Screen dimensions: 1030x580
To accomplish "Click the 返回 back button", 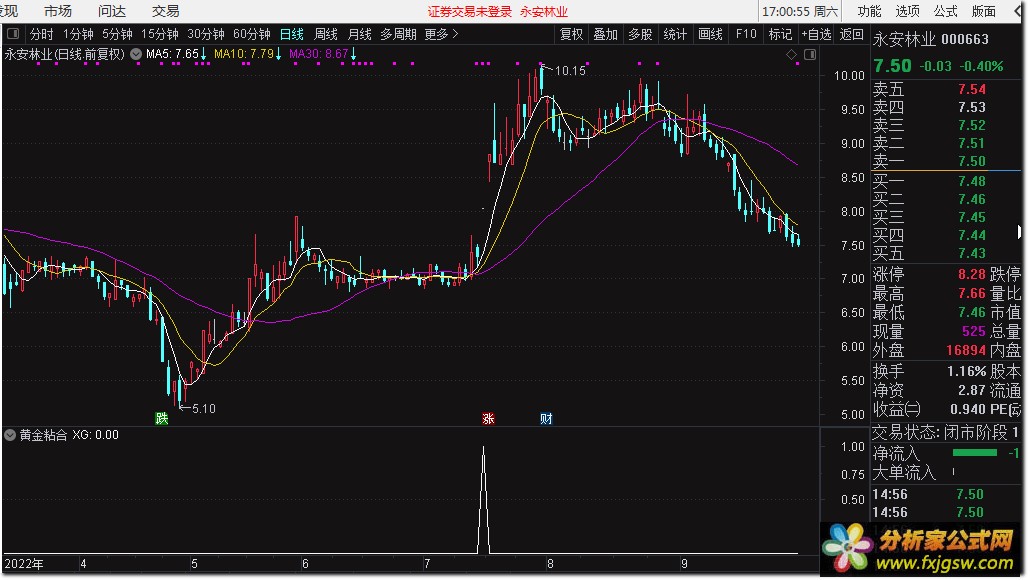I will (x=851, y=34).
